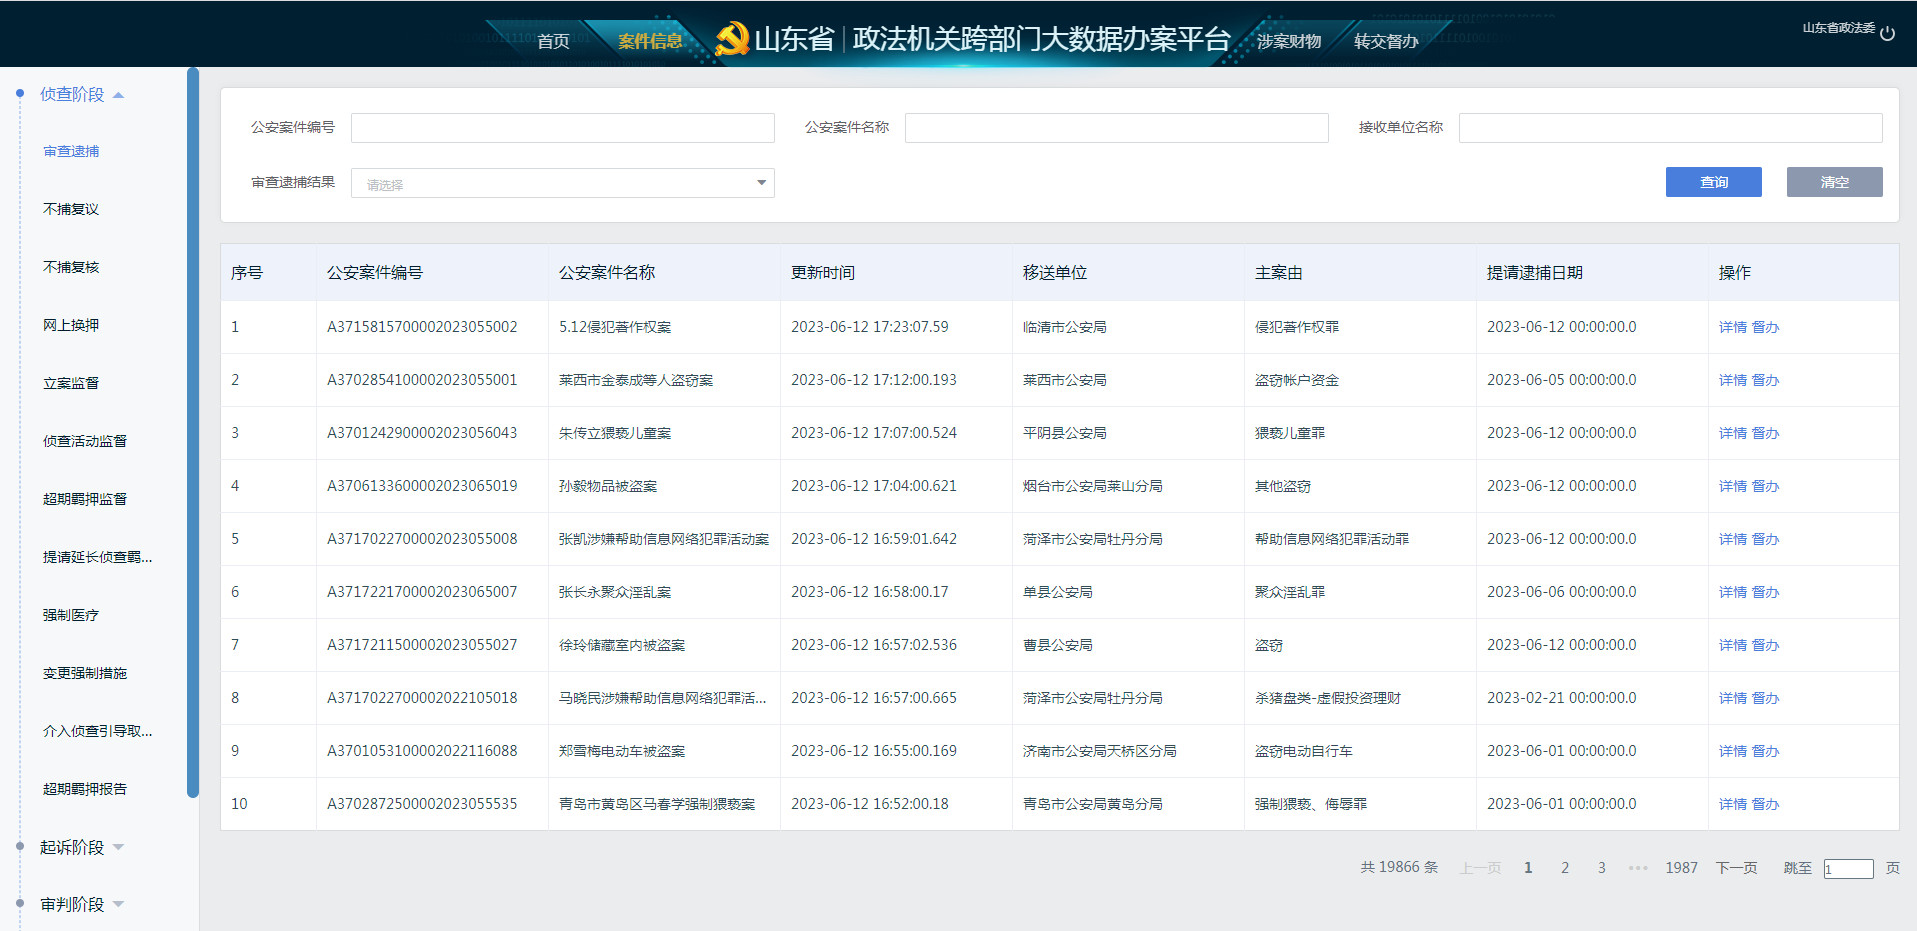Click the 接收单位名称 input field
This screenshot has height=931, width=1917.
1670,128
